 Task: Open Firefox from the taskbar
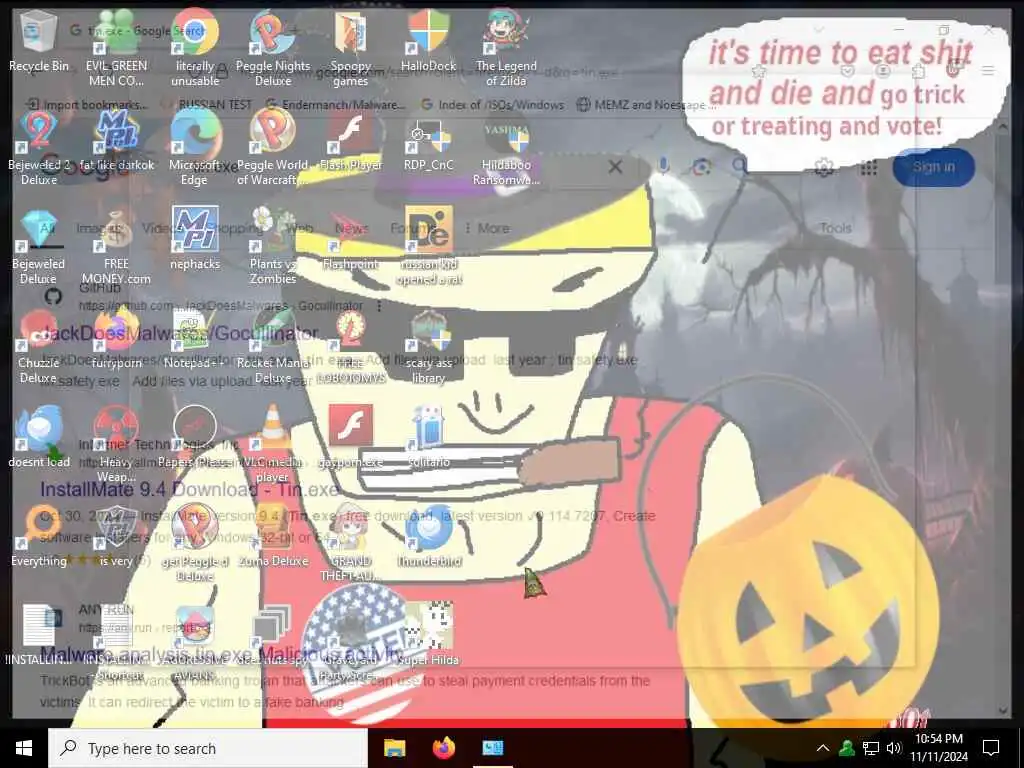tap(443, 748)
